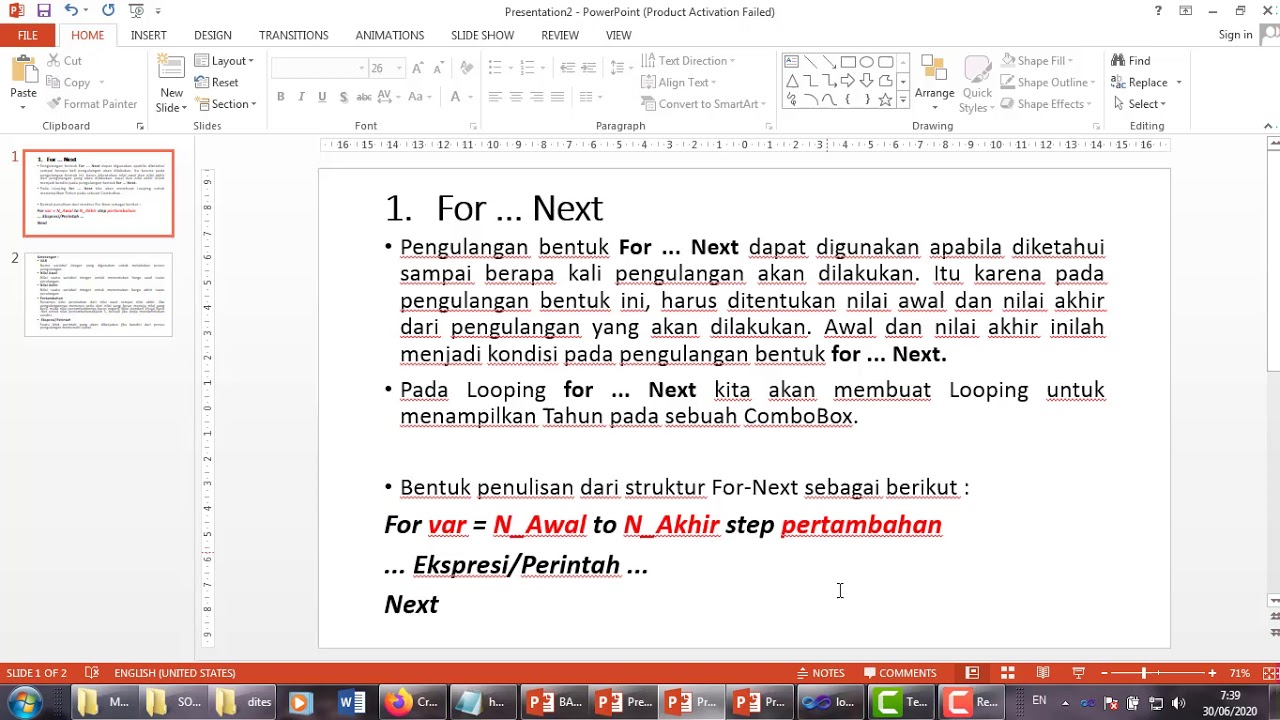
Task: Toggle the Notes pane
Action: click(820, 673)
